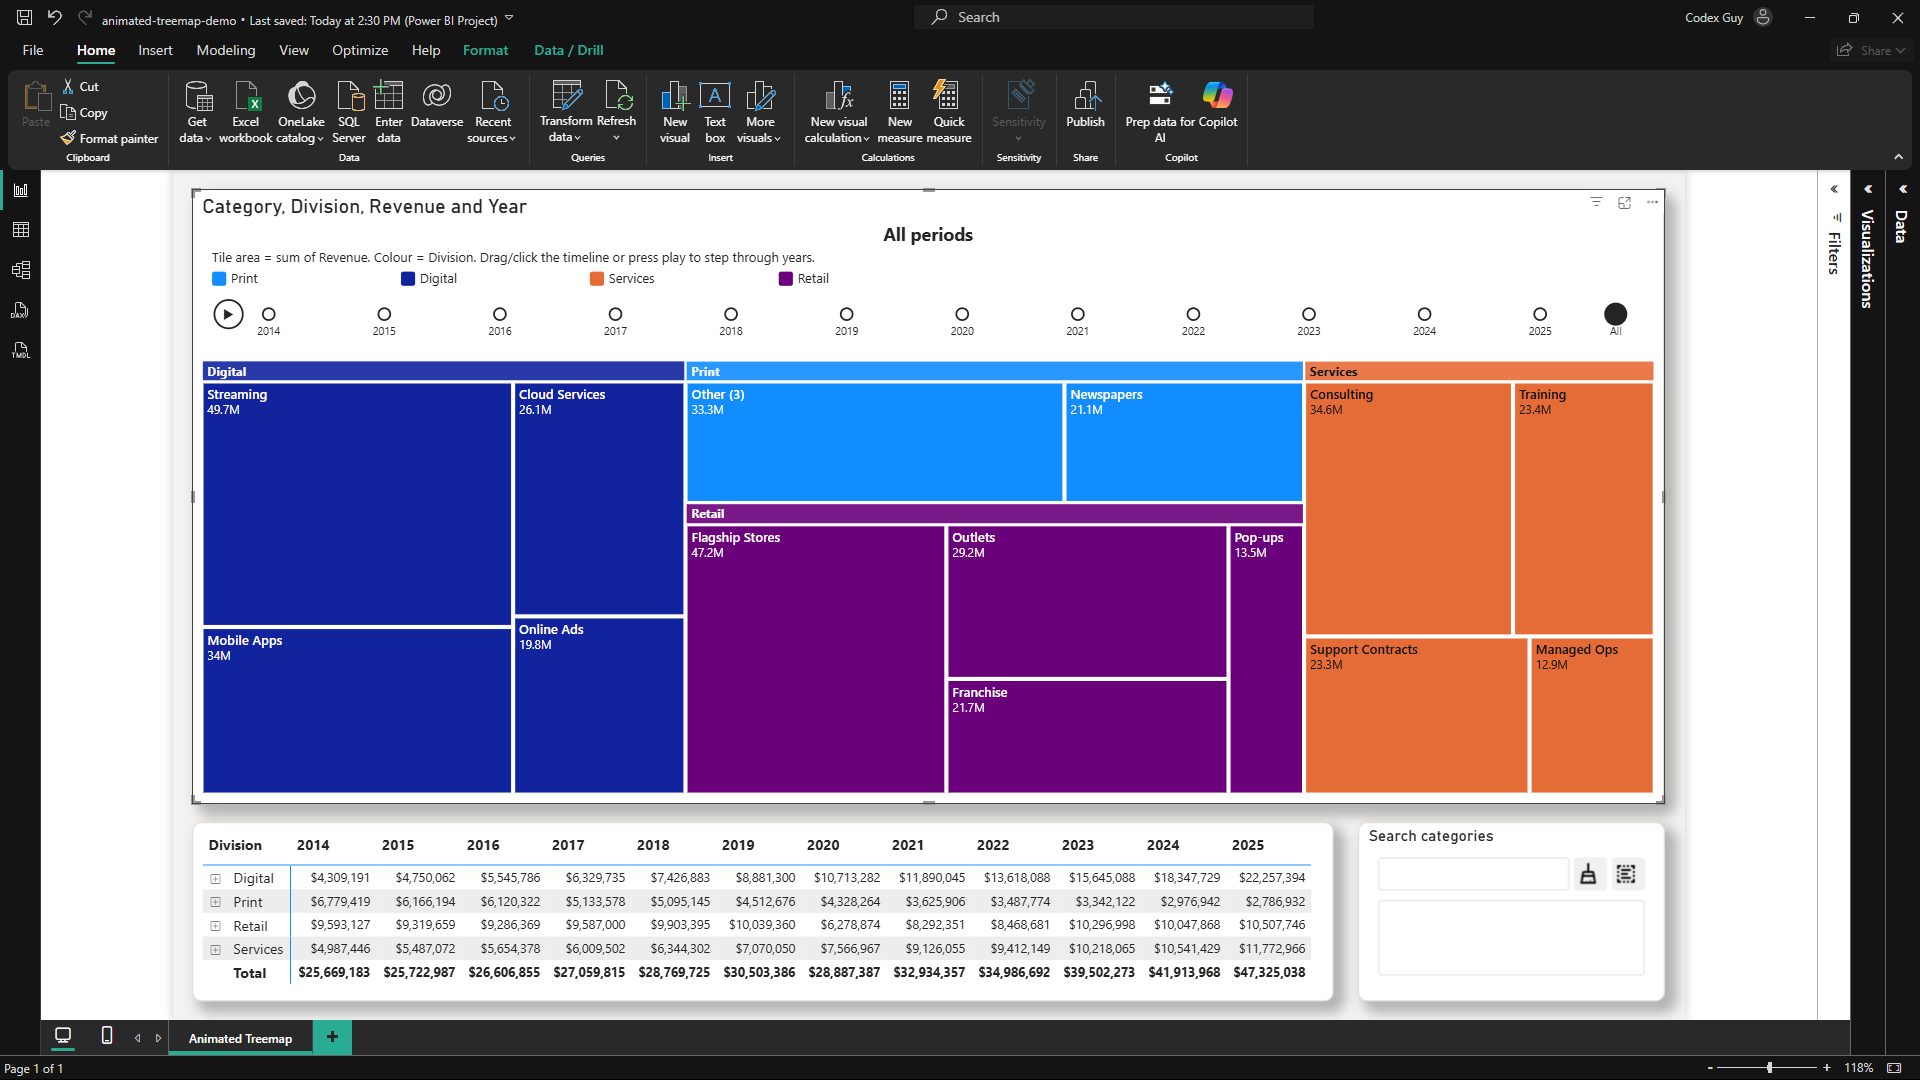Switch to Model view in sidebar

pyautogui.click(x=21, y=270)
